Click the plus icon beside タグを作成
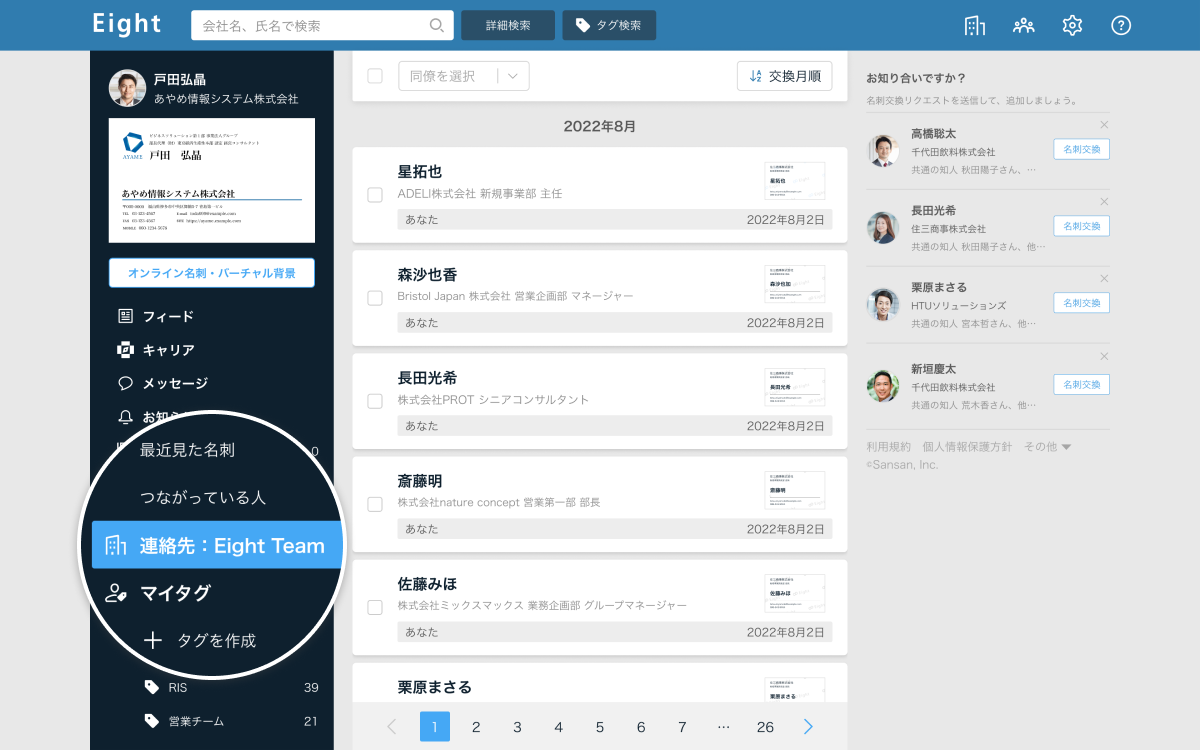Image resolution: width=1200 pixels, height=750 pixels. [152, 640]
